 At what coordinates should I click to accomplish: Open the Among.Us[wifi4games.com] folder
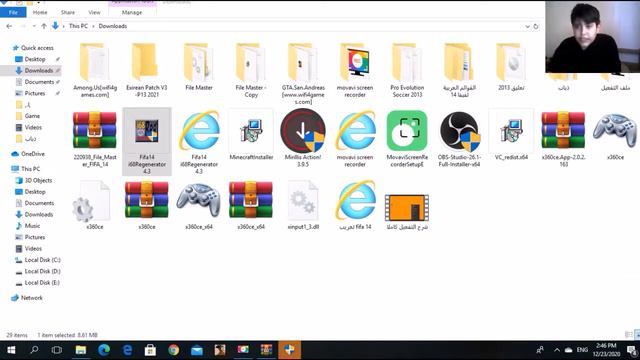tap(95, 70)
